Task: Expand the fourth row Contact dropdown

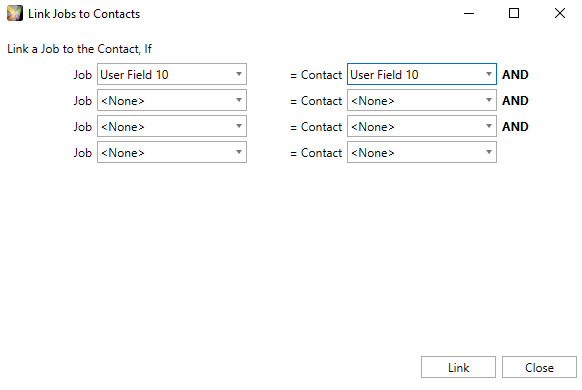Action: (x=422, y=152)
